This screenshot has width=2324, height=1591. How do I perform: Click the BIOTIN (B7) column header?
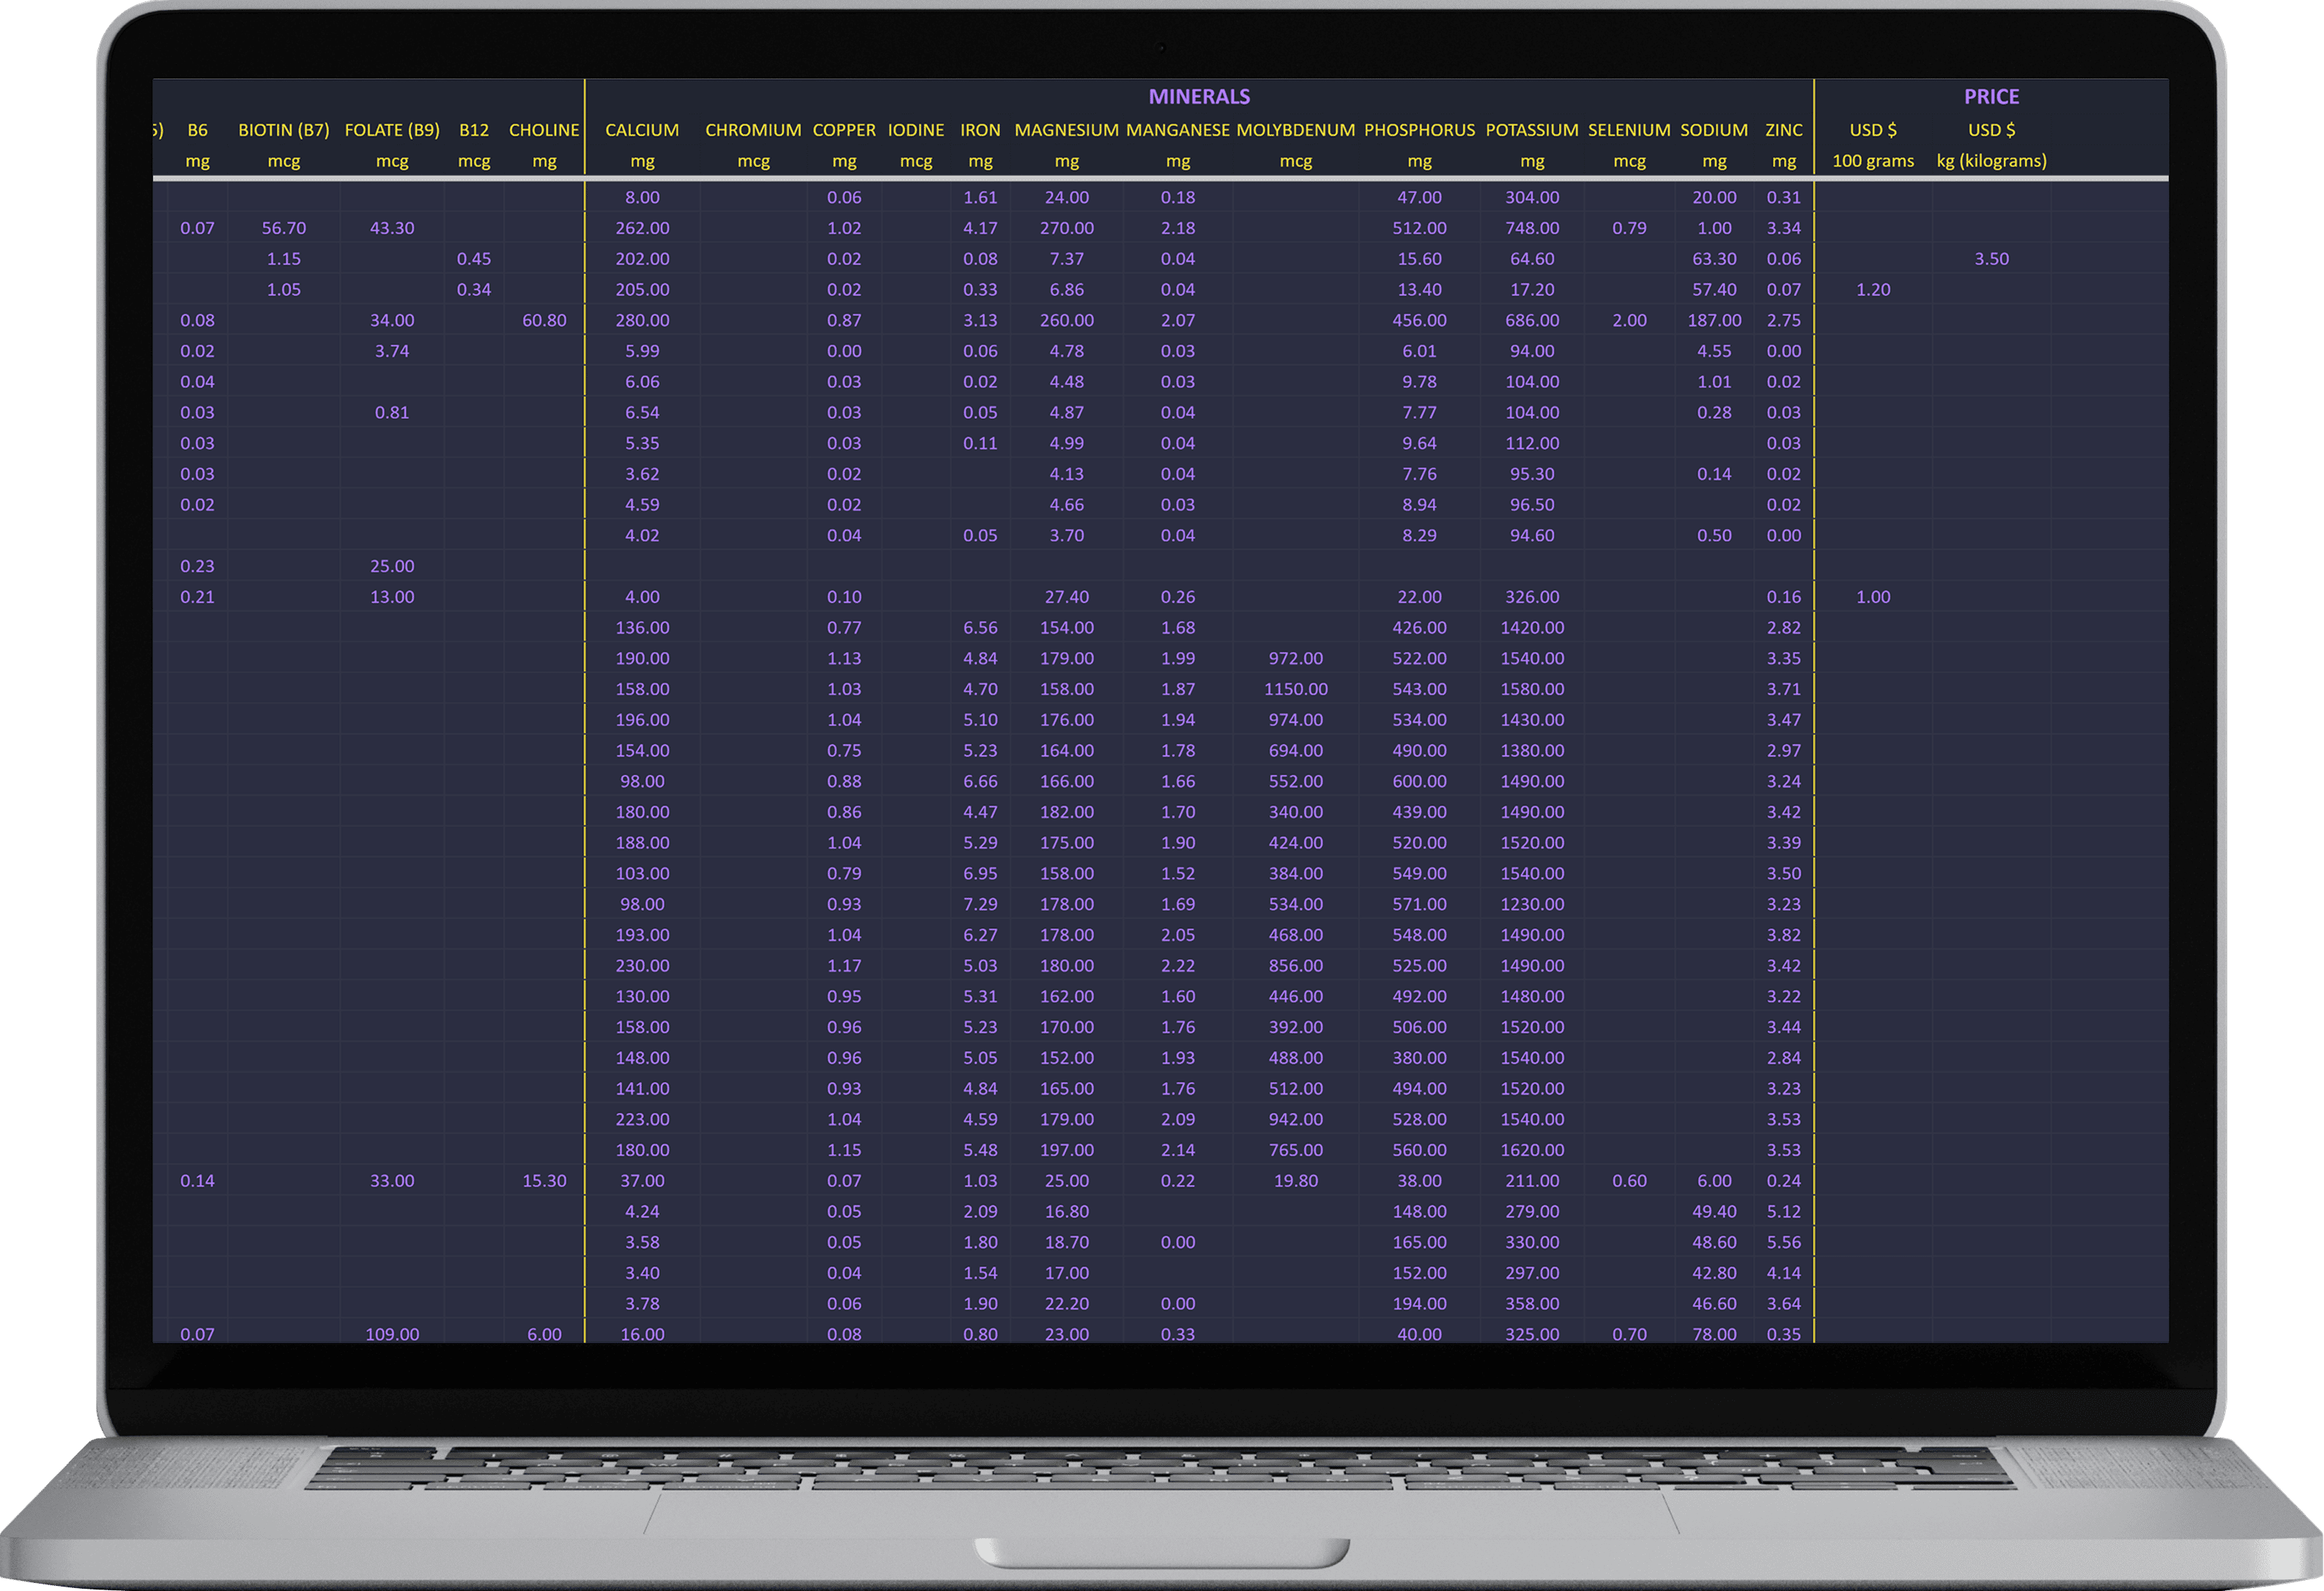point(283,130)
